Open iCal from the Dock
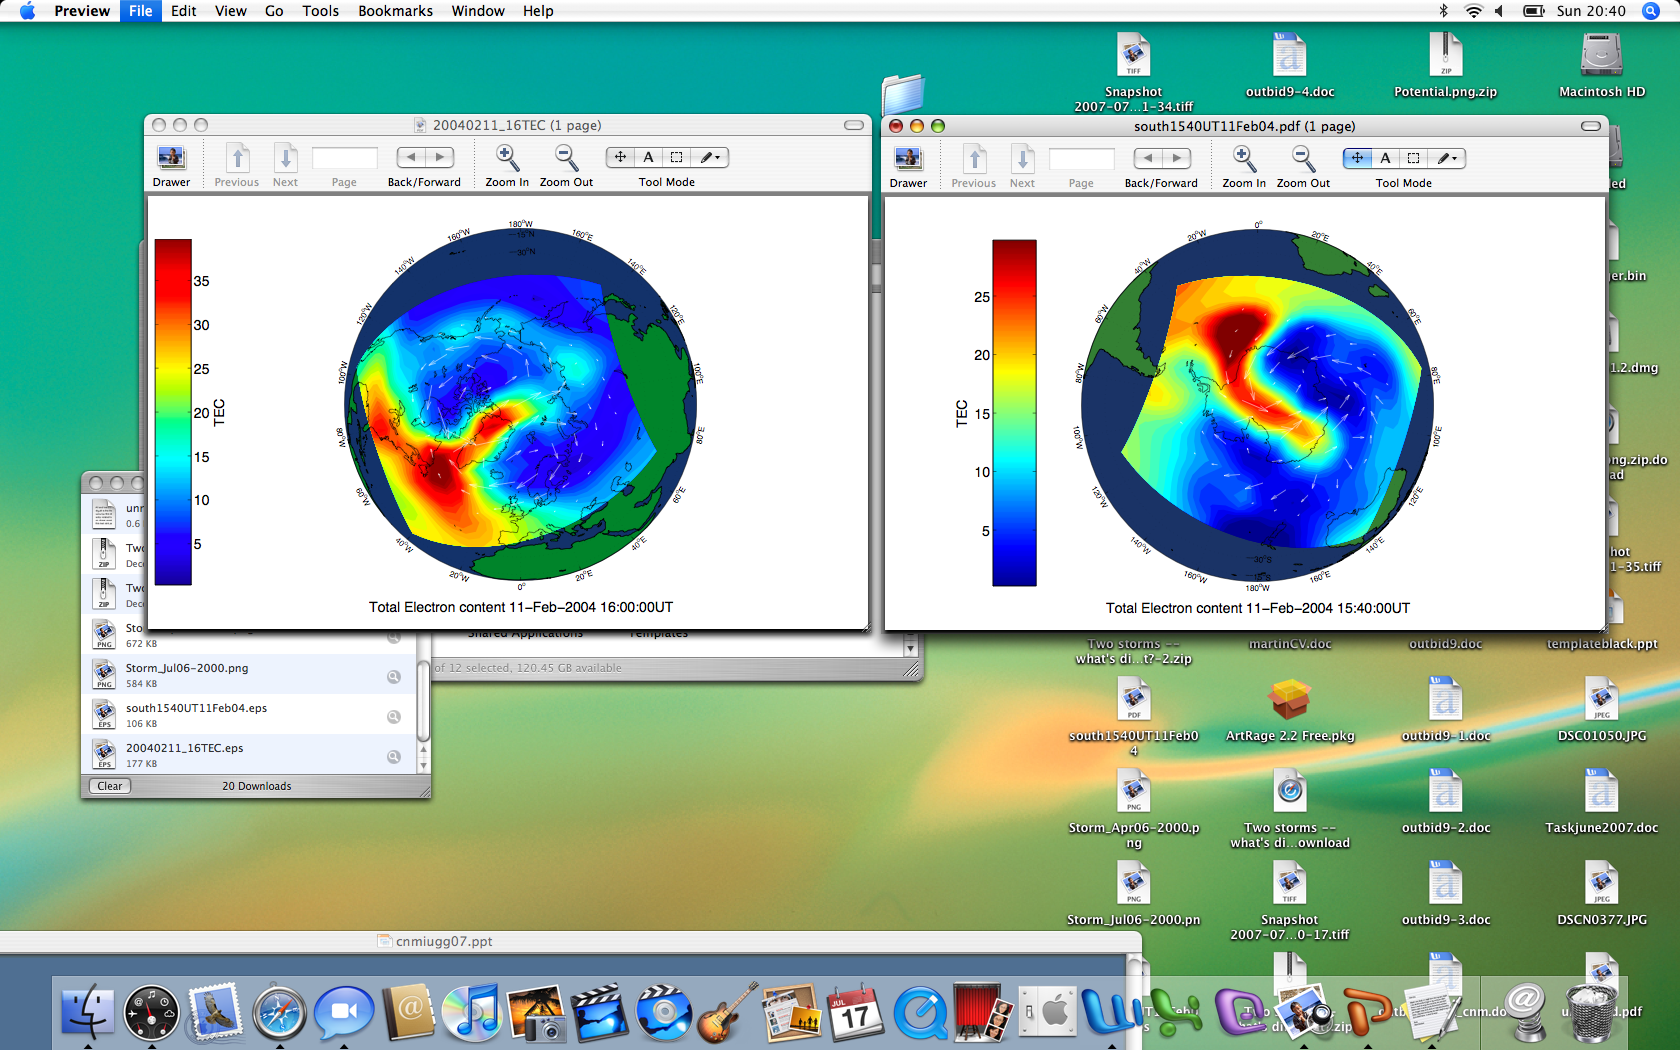Screen dimensions: 1680x1050 [x=856, y=1013]
